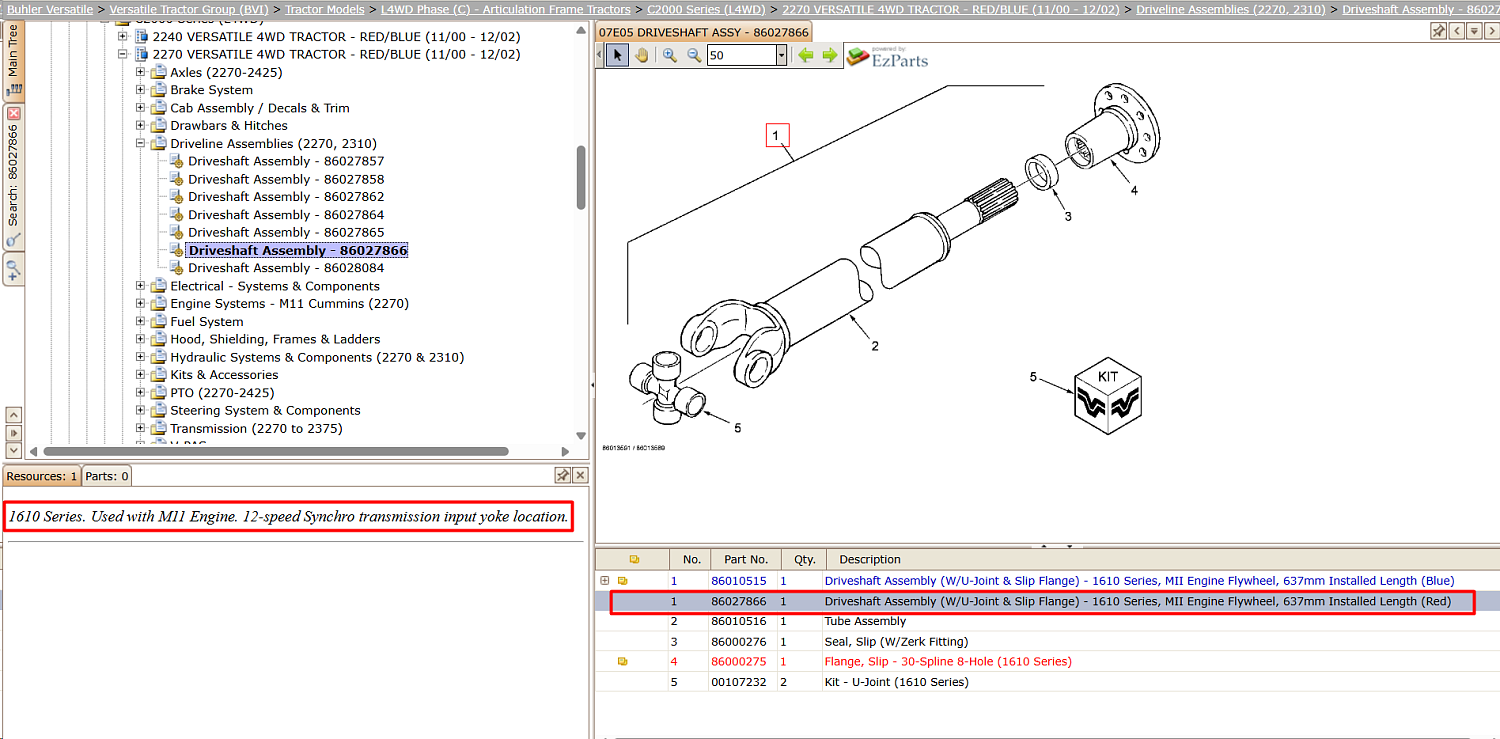Screen dimensions: 1500x739
Task: Click the 2270 Versatile tractor model icon
Action: (x=141, y=54)
